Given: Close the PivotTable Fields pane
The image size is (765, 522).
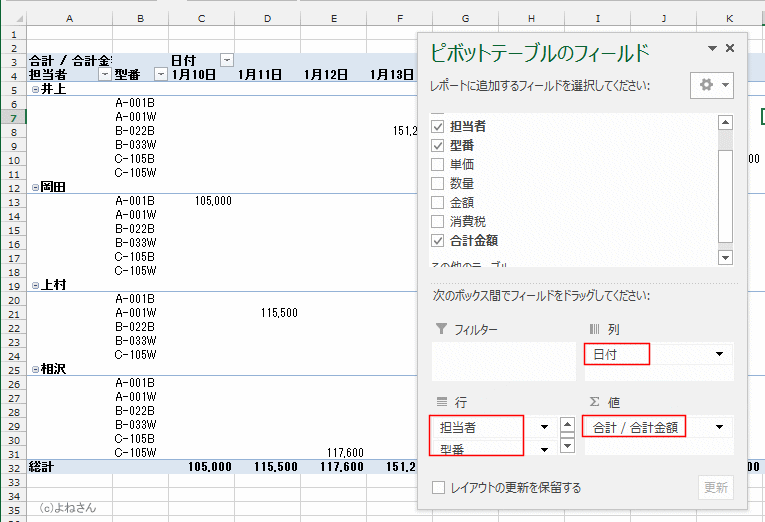Looking at the screenshot, I should (x=730, y=48).
